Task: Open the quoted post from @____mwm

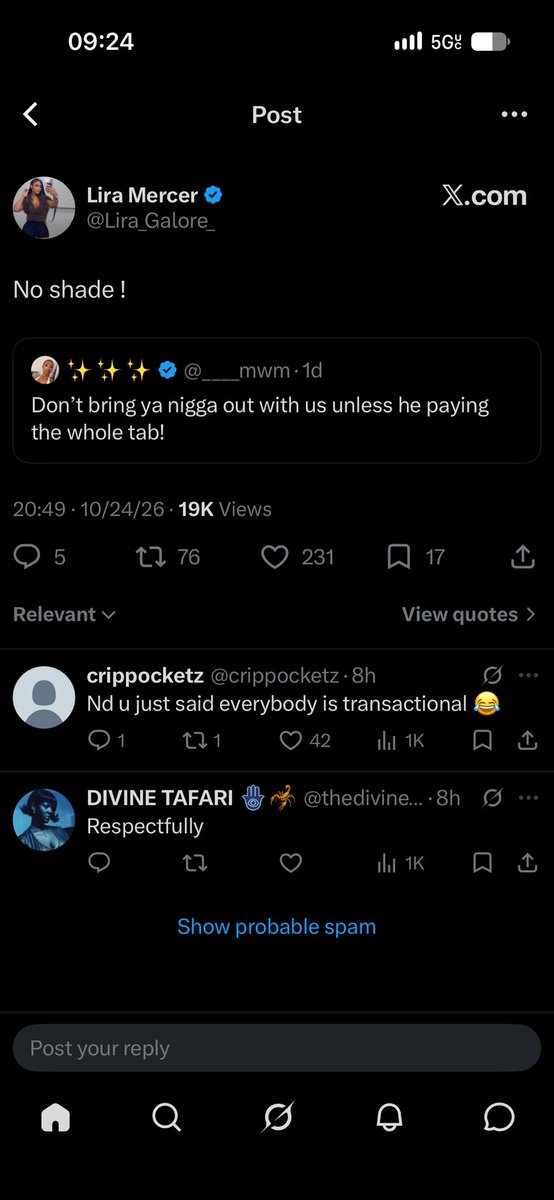Action: 277,400
